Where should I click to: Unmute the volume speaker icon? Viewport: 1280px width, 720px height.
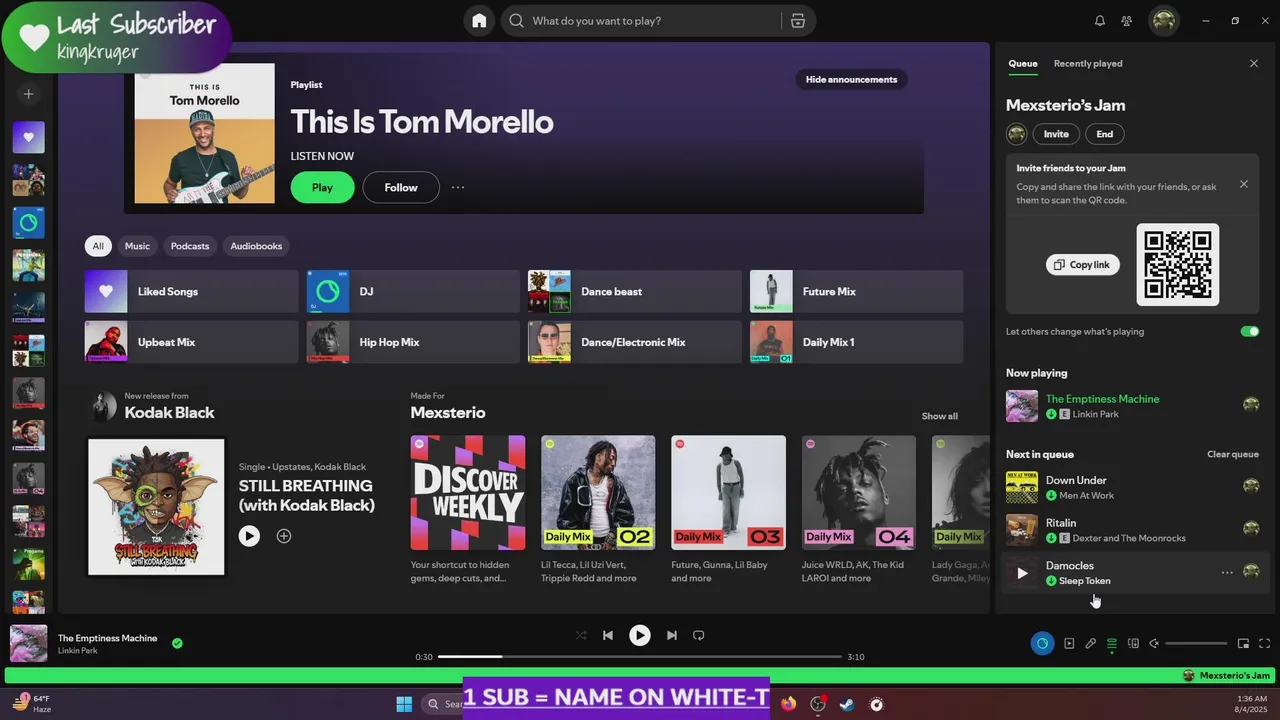[x=1154, y=644]
